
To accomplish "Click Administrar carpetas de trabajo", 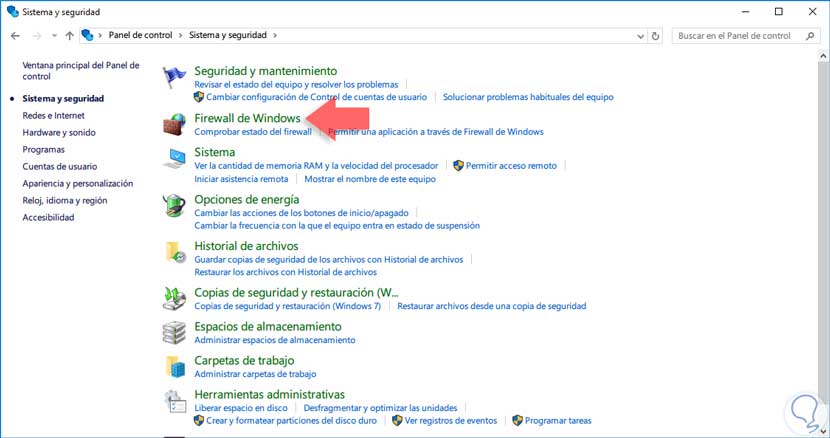I will point(255,374).
